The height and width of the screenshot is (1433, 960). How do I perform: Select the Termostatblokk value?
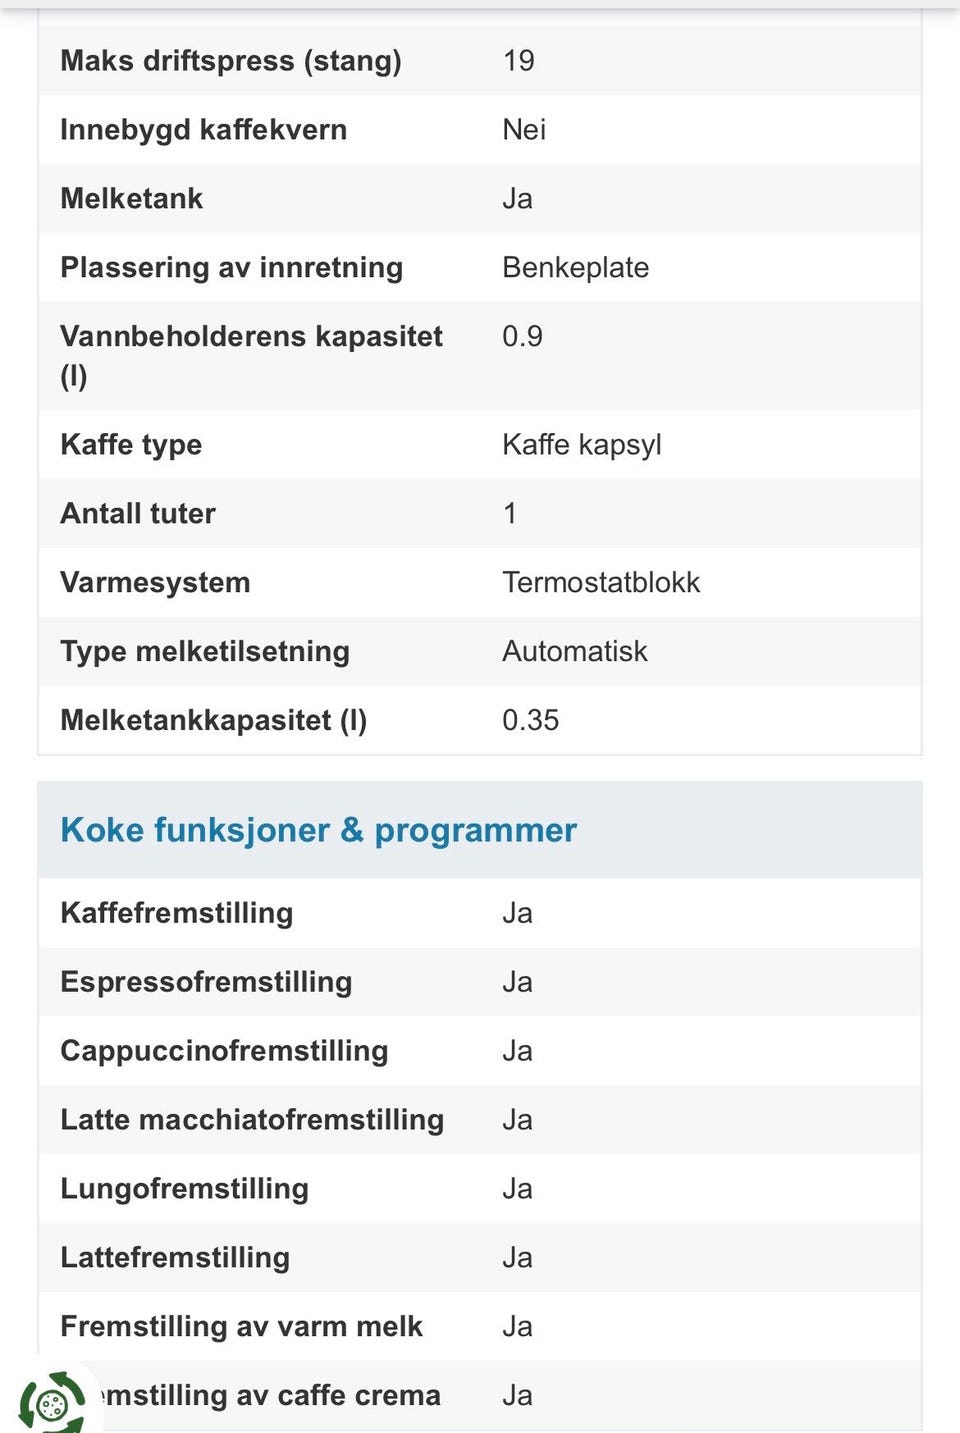(x=601, y=583)
